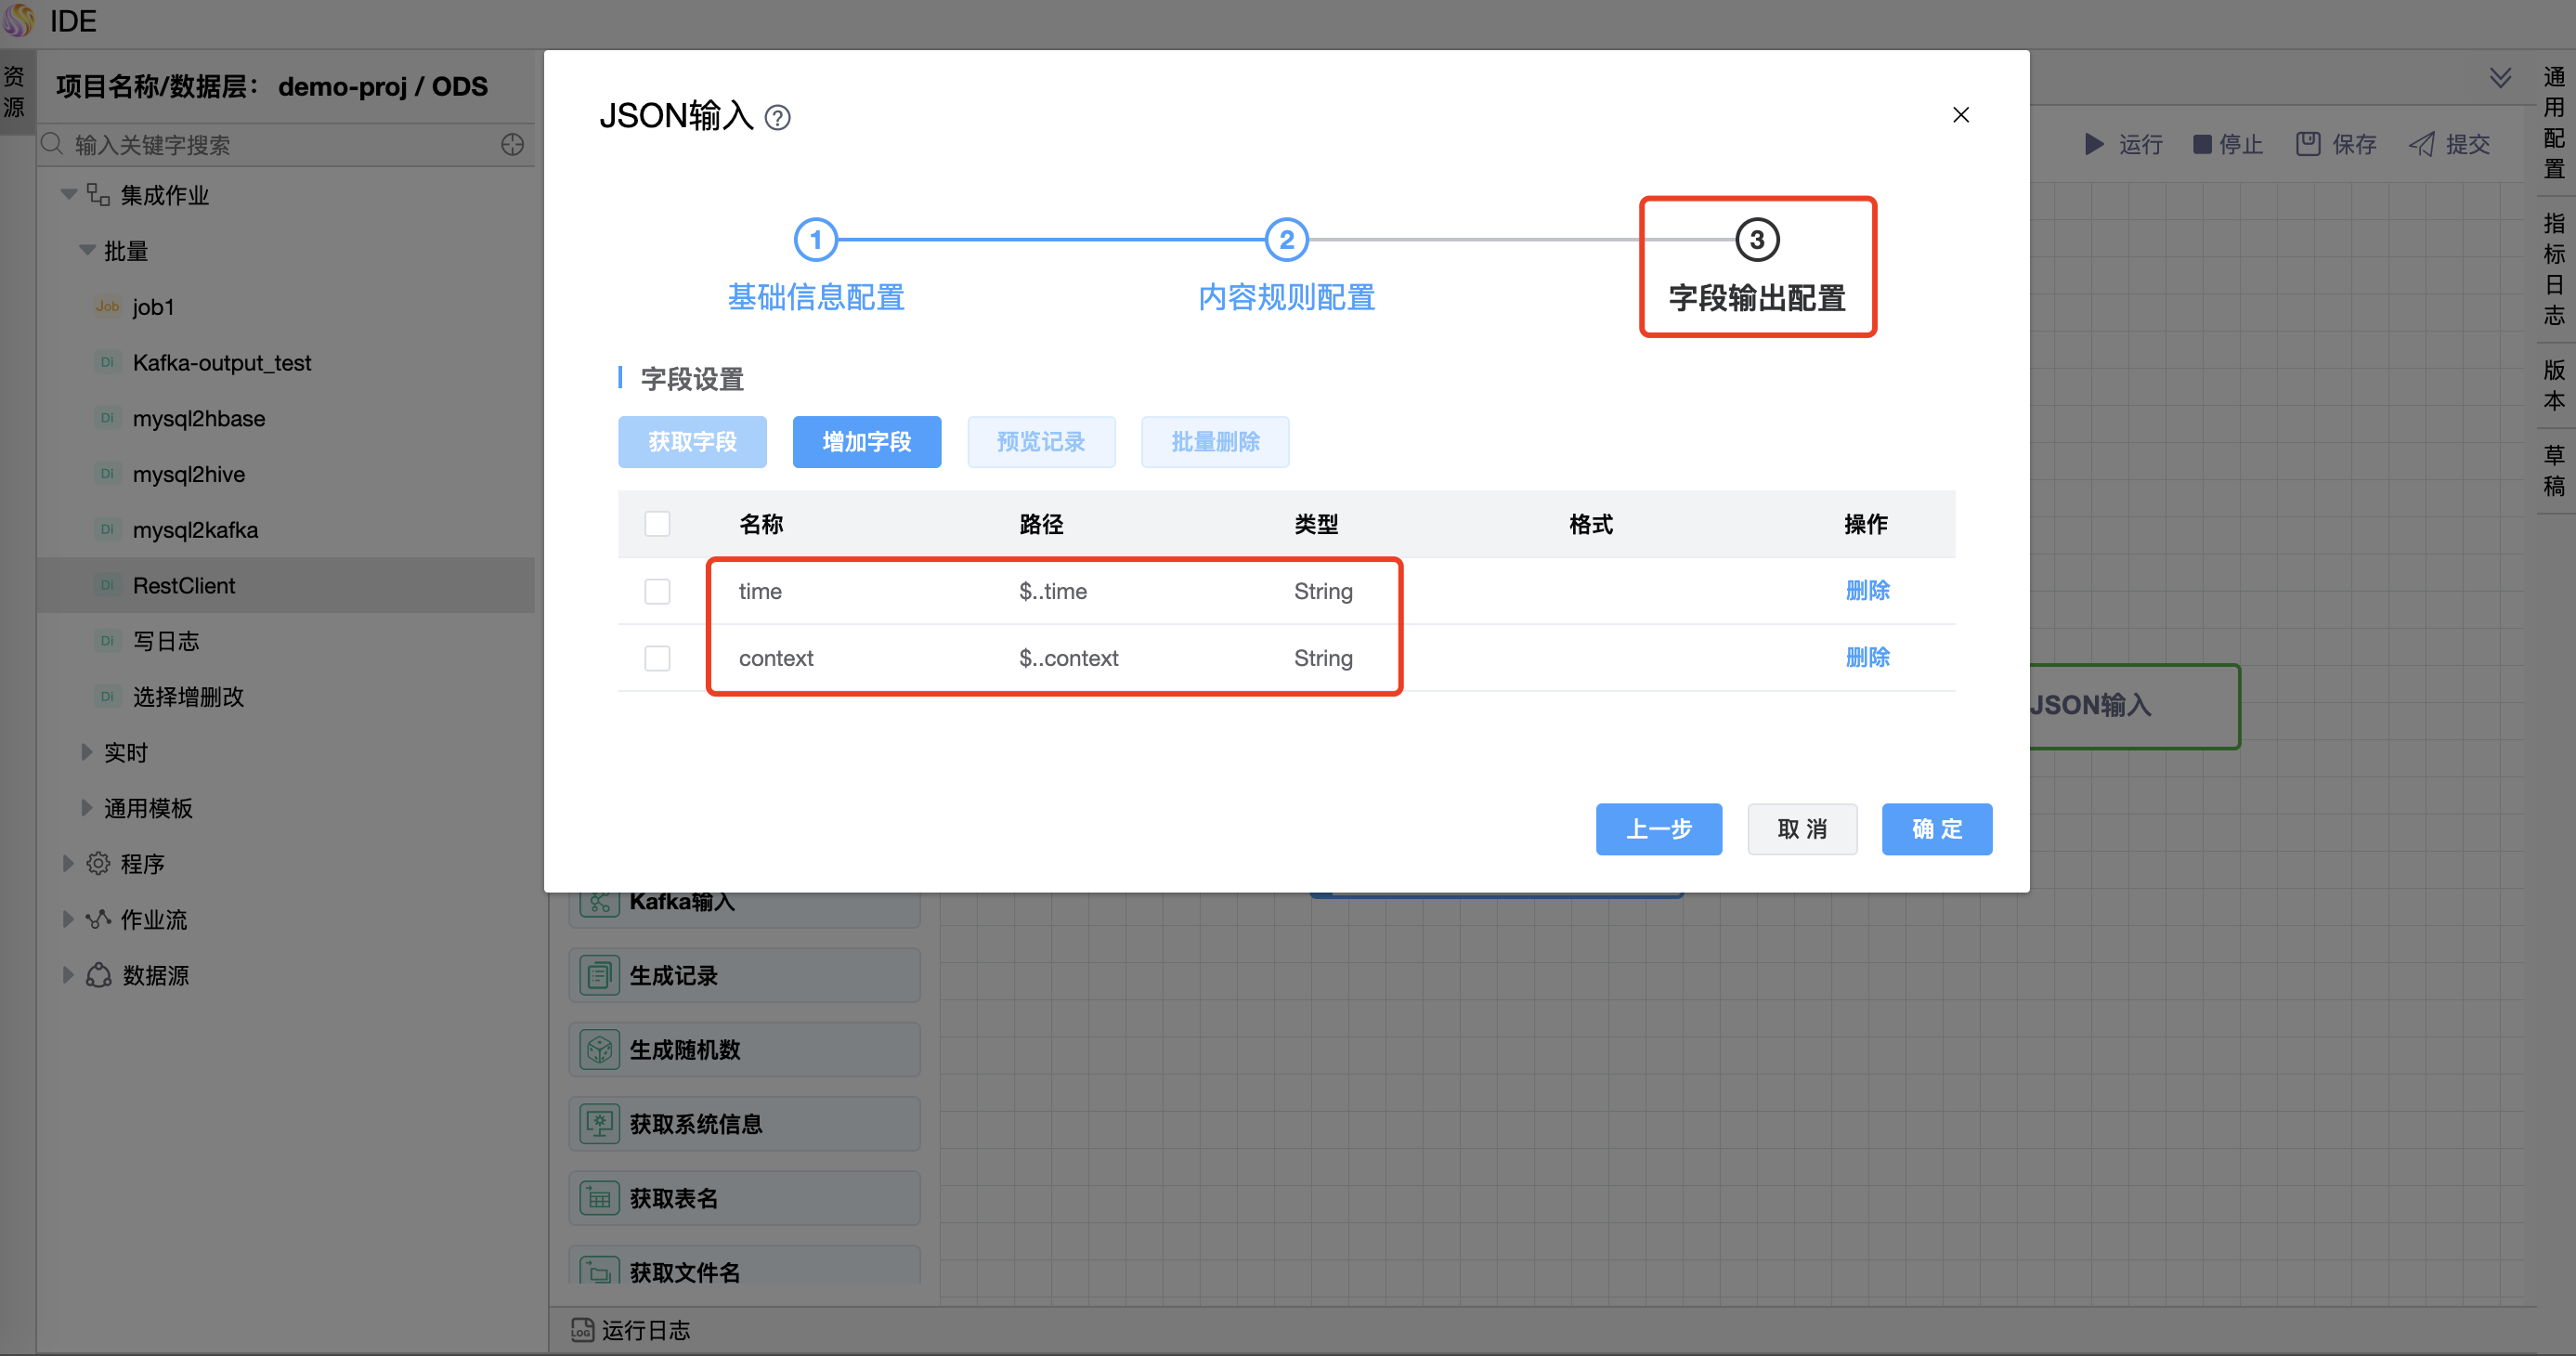The height and width of the screenshot is (1356, 2576).
Task: Switch to the 版本 tab on the right edge
Action: click(2553, 384)
